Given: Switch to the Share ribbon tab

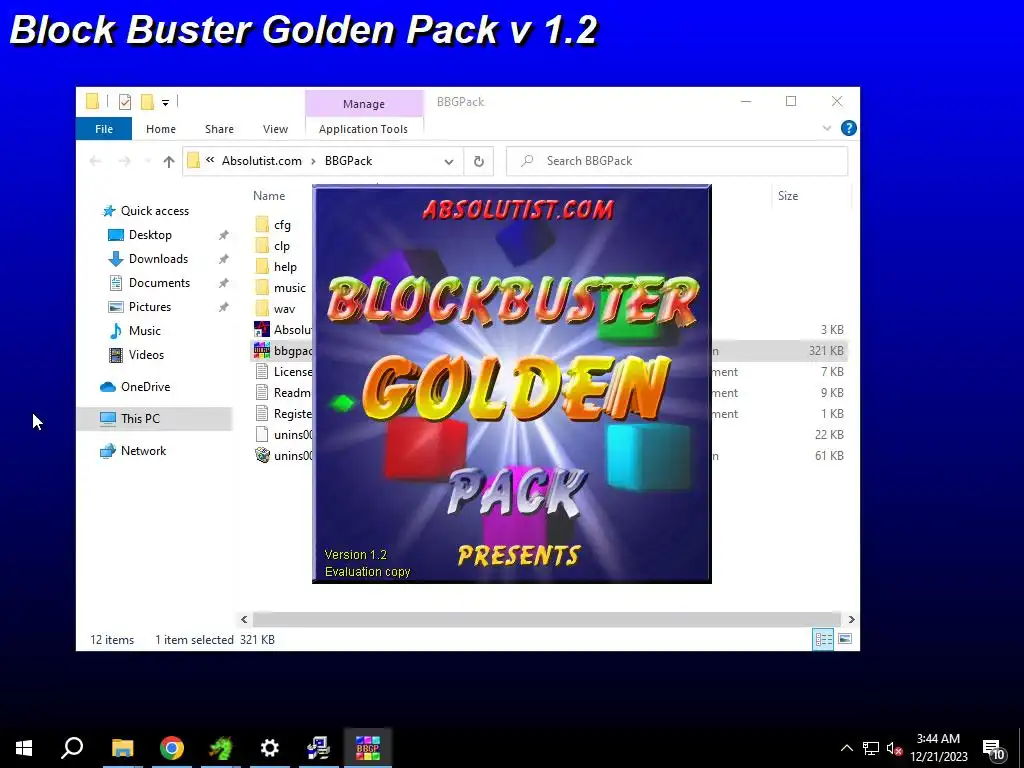Looking at the screenshot, I should click(x=219, y=129).
